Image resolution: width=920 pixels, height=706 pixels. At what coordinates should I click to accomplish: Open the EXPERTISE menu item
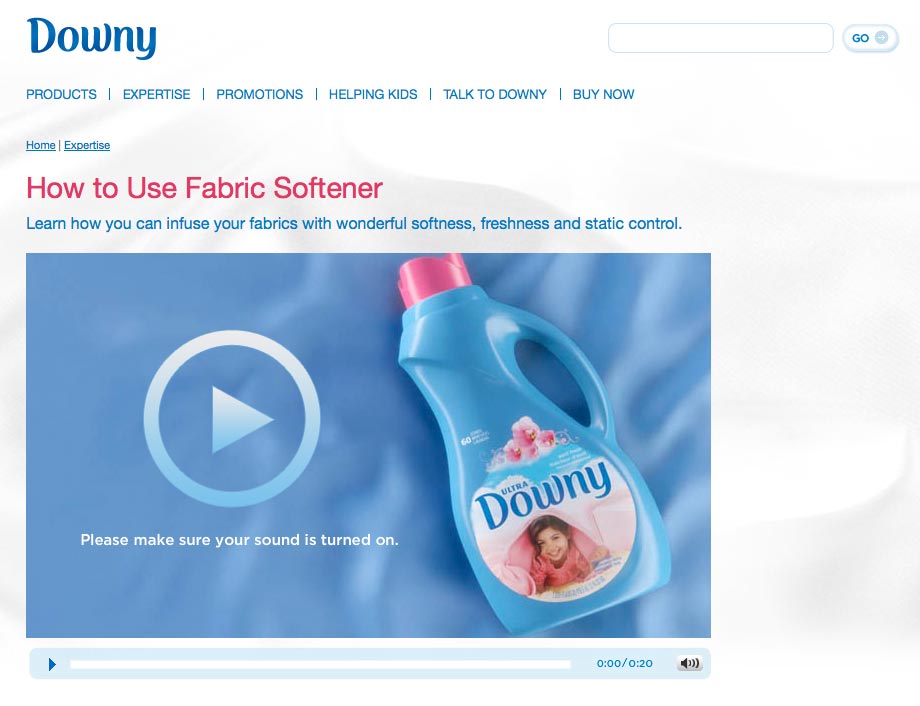click(157, 94)
